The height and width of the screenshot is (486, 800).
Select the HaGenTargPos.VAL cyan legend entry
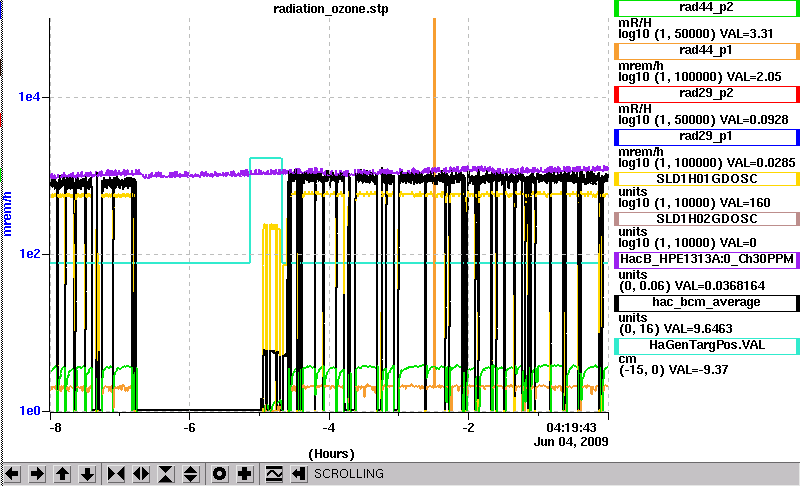coord(707,345)
